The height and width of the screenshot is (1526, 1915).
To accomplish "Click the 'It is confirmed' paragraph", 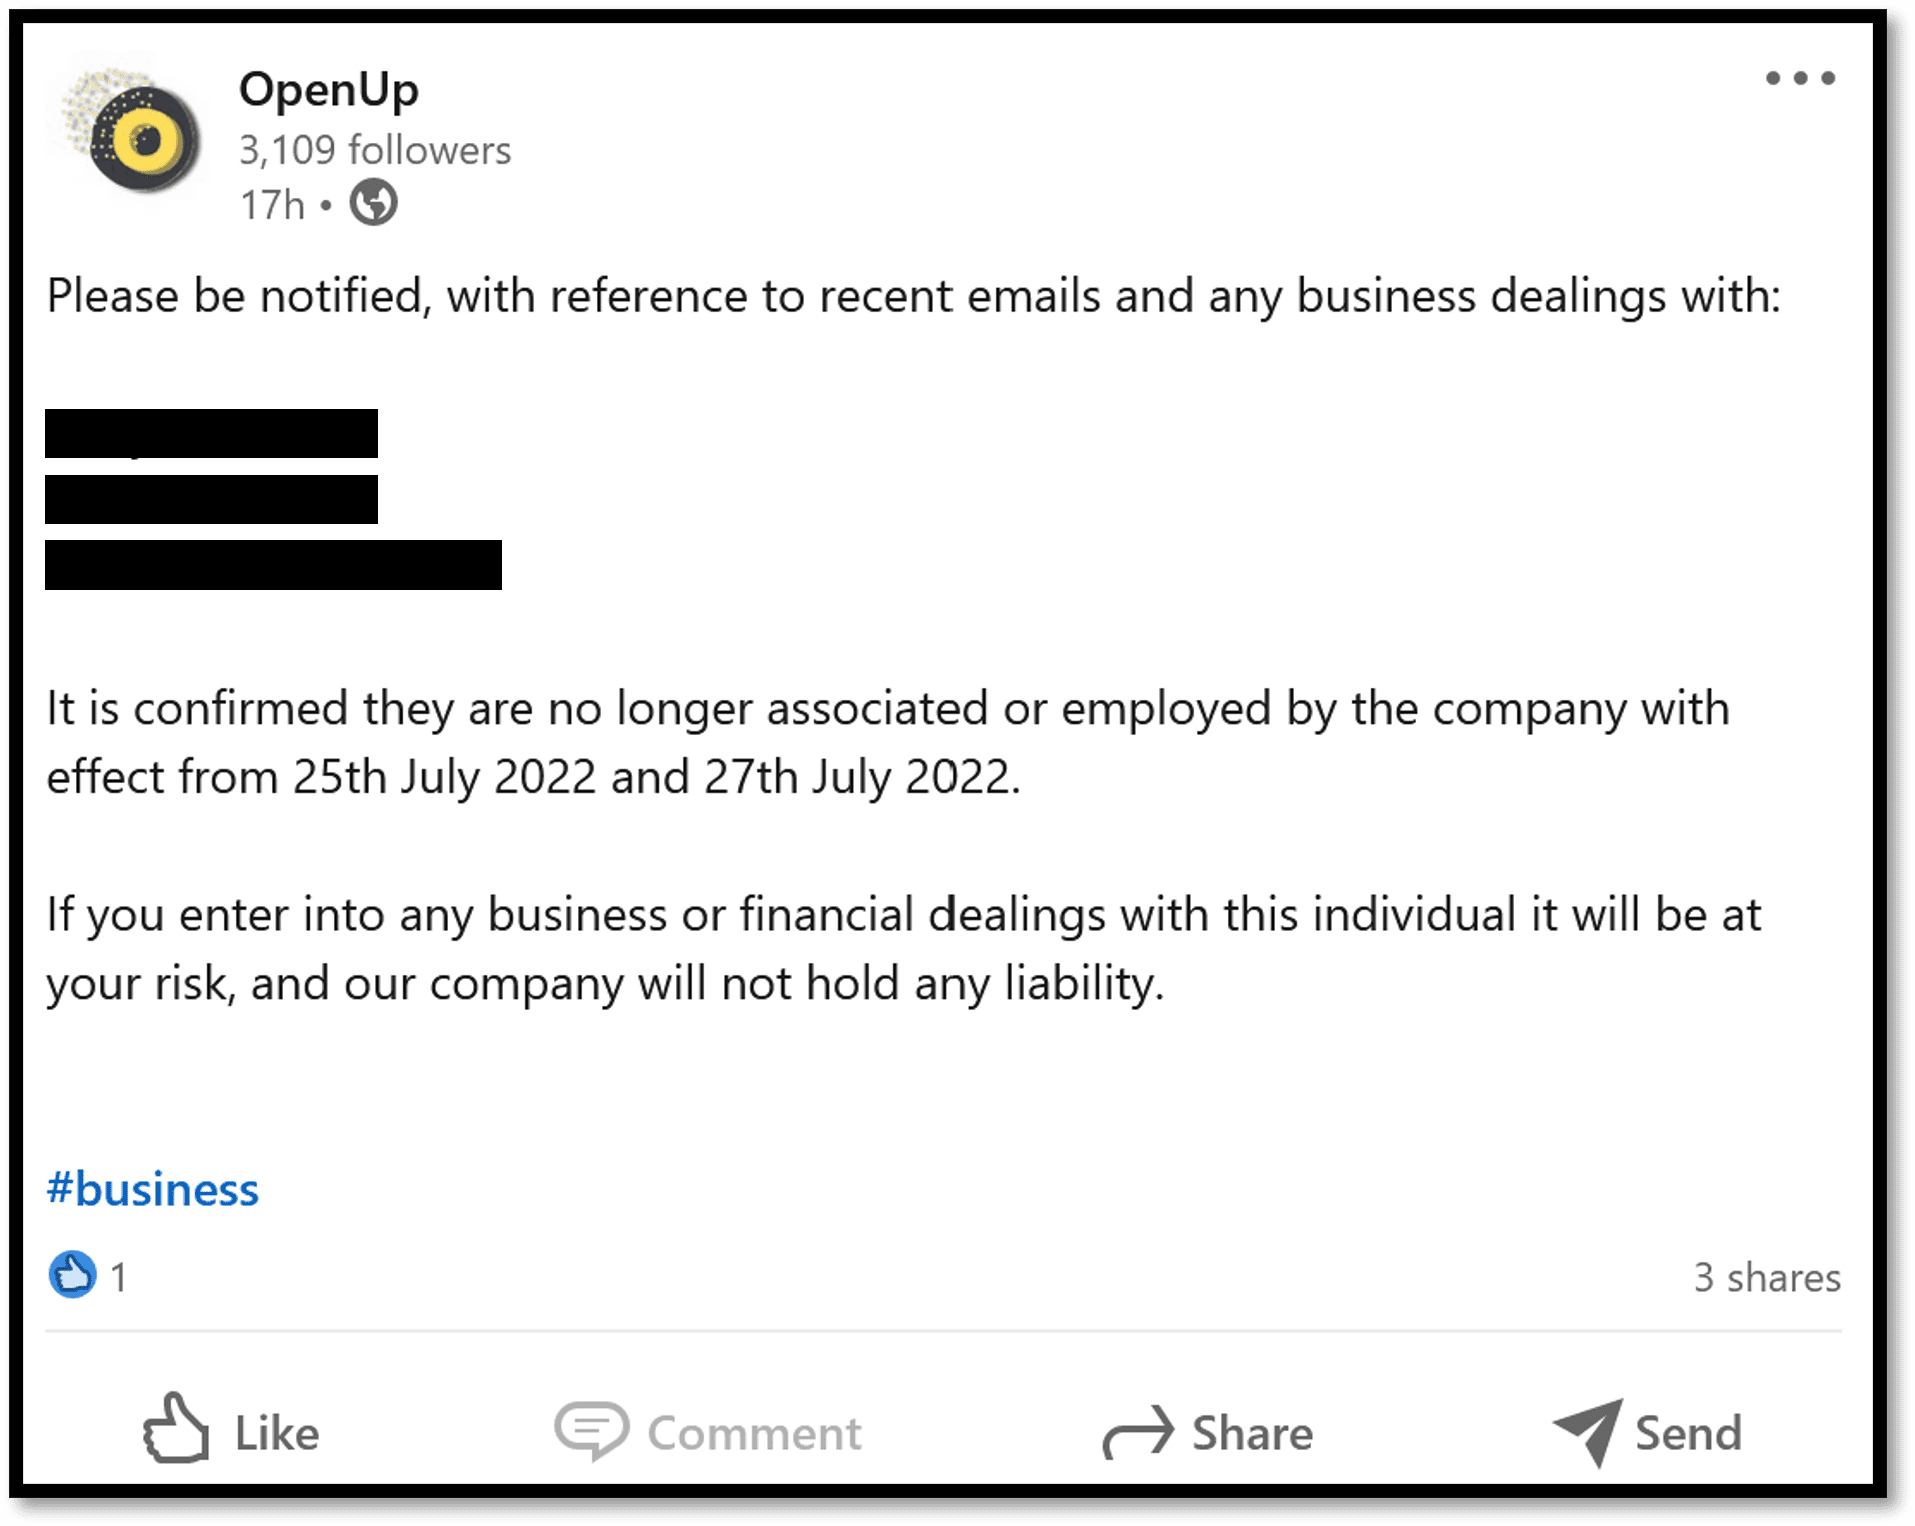I will tap(888, 742).
